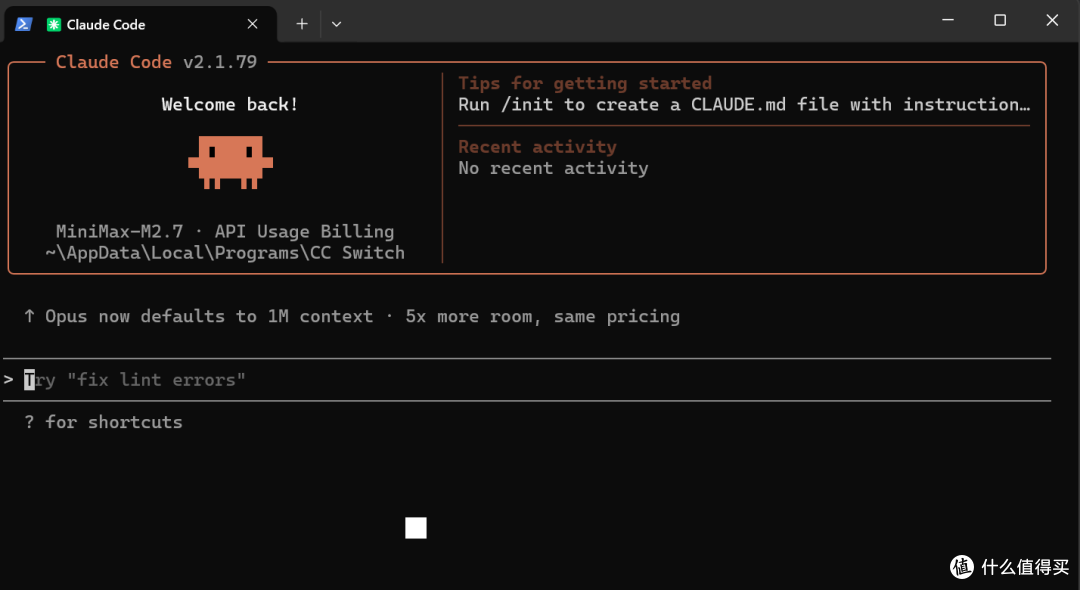Click the "Tips for getting started" heading
Viewport: 1080px width, 590px height.
(x=585, y=83)
